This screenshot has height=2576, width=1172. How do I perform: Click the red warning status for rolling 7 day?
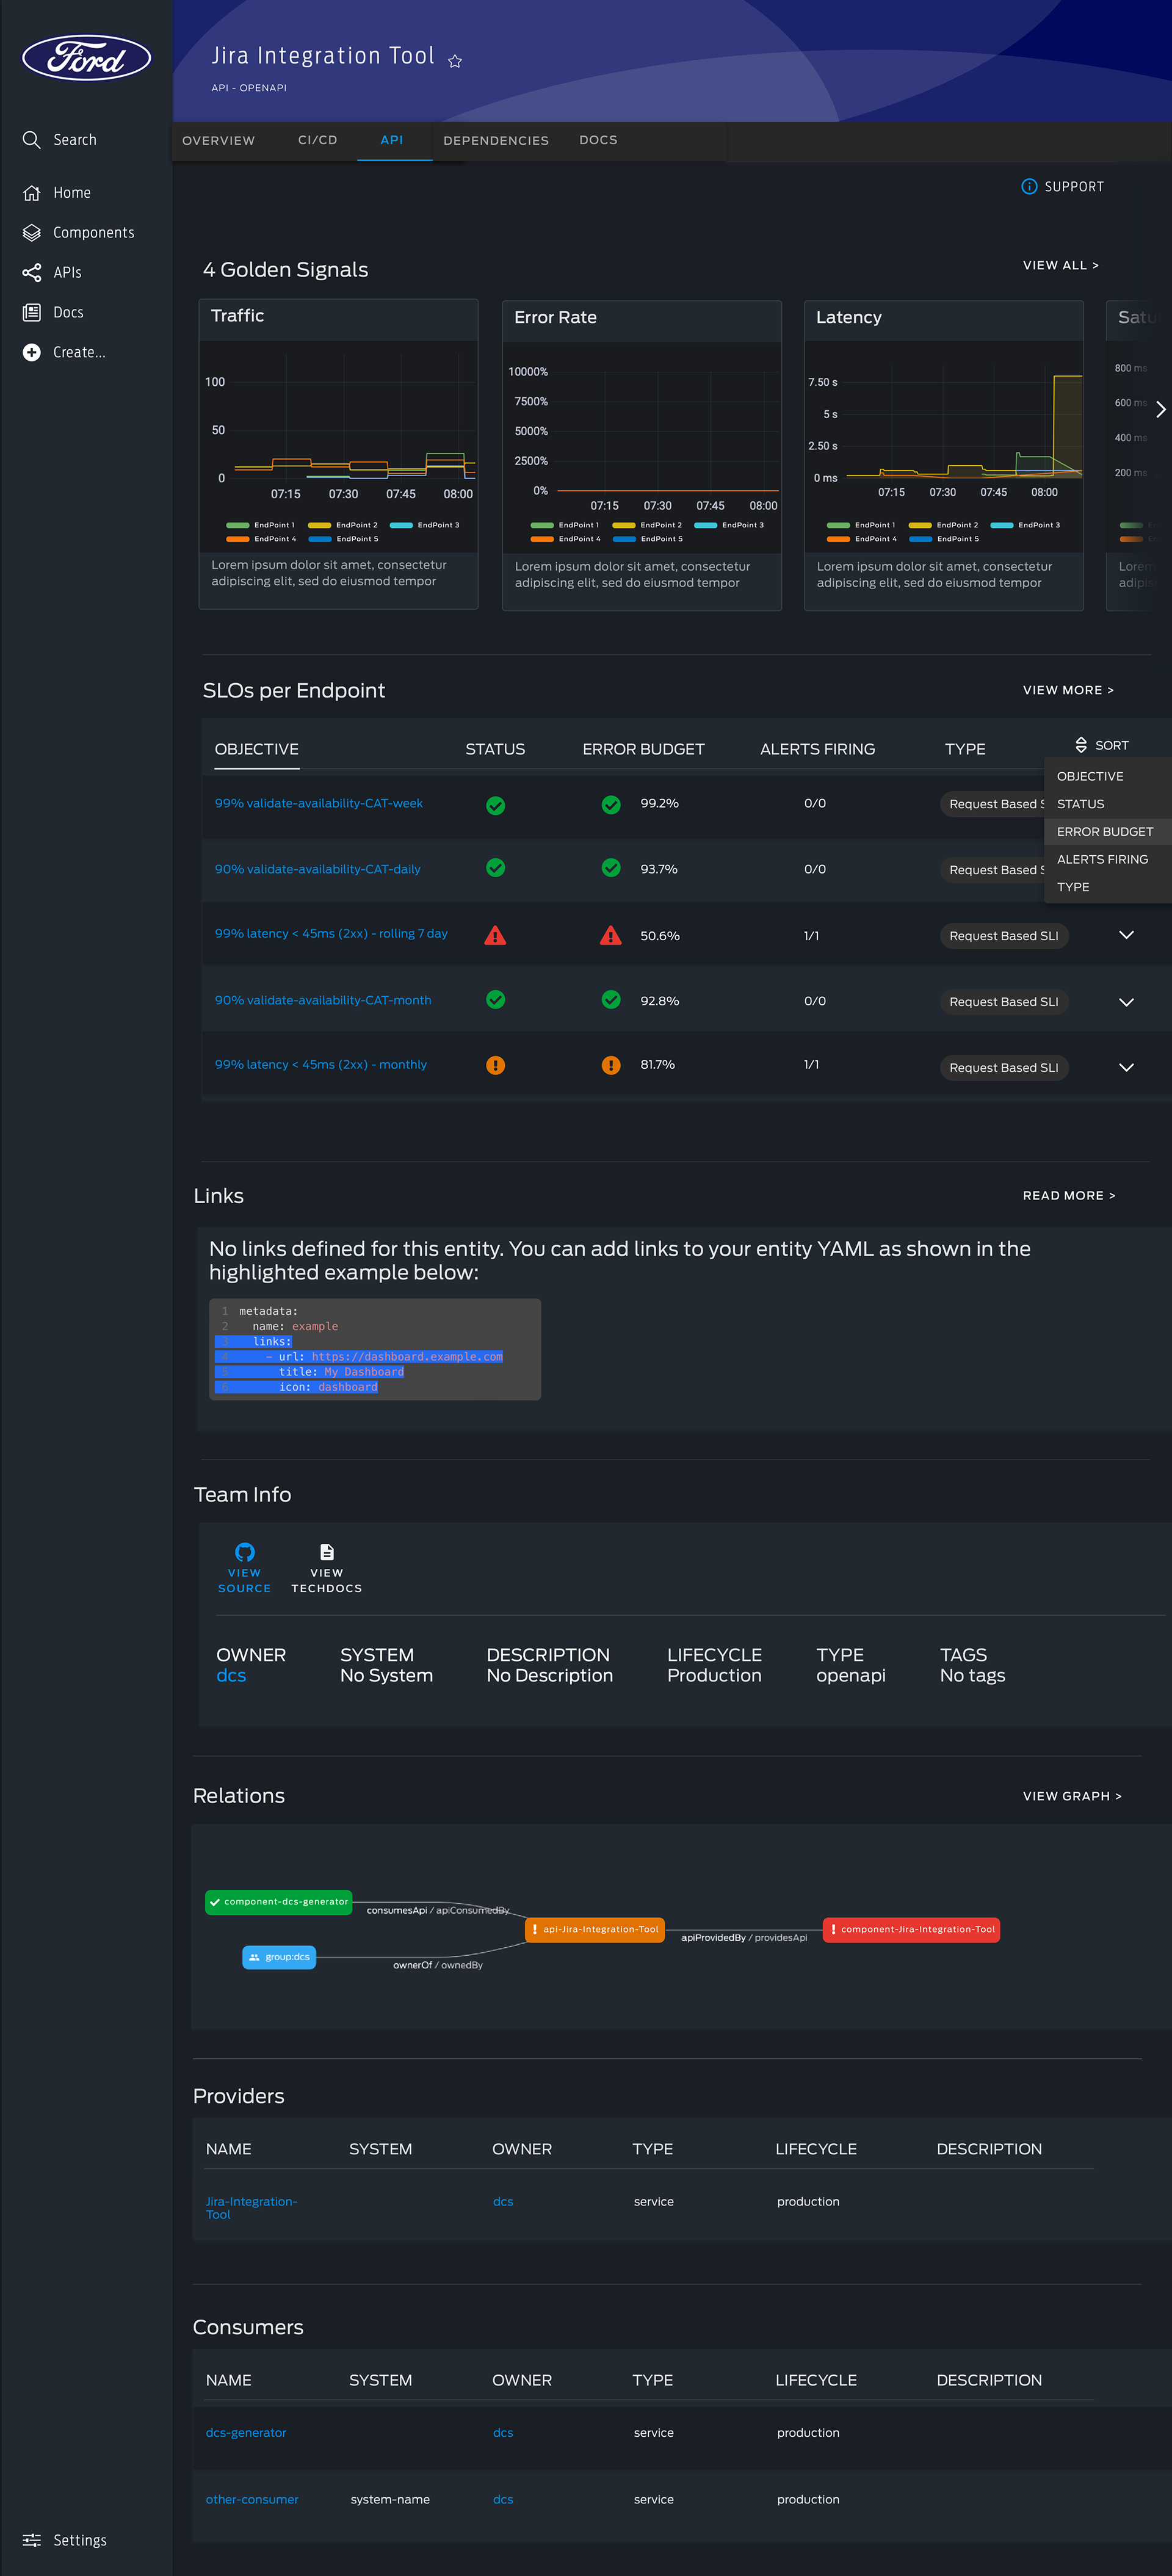coord(495,936)
